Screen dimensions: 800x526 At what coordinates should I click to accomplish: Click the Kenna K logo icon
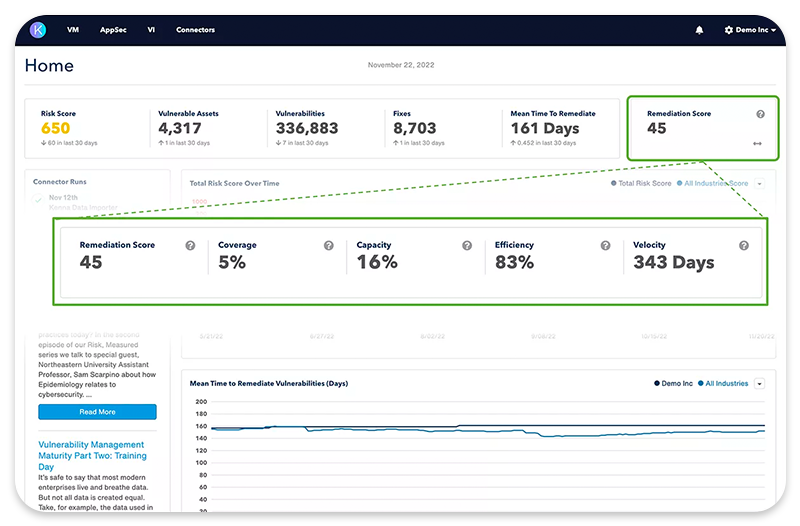[x=38, y=30]
